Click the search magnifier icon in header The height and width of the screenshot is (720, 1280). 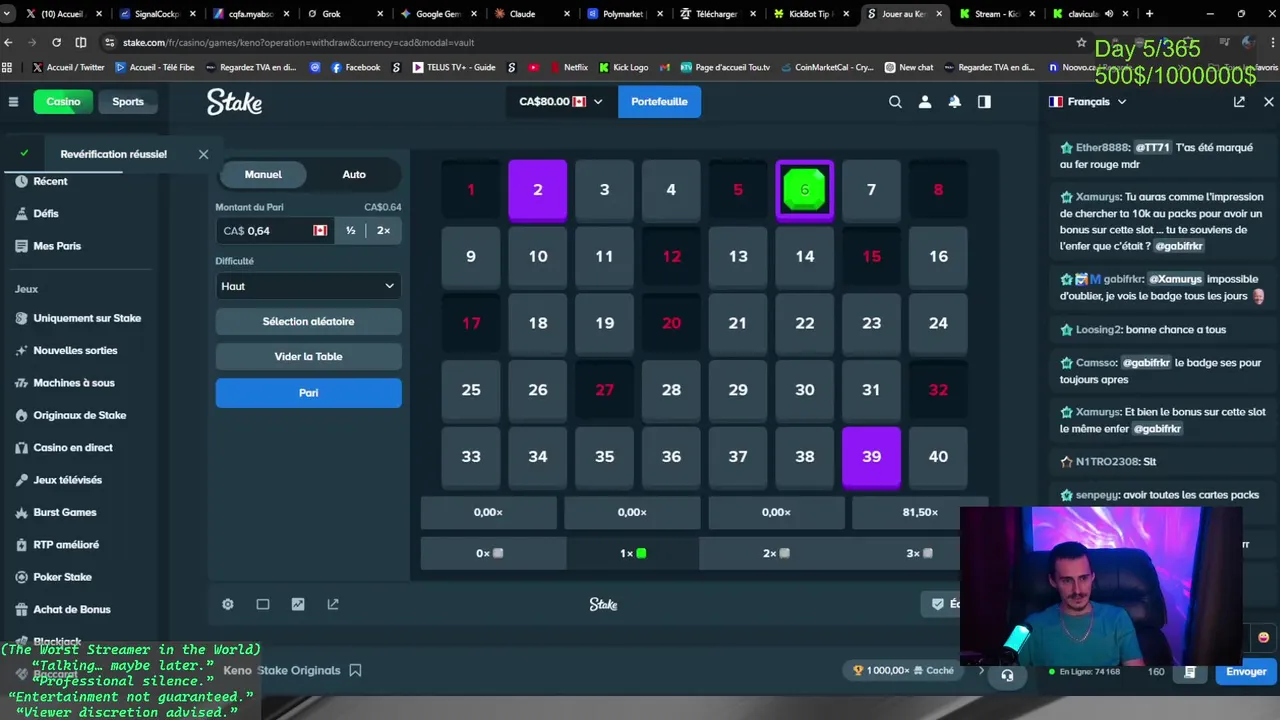coord(895,101)
